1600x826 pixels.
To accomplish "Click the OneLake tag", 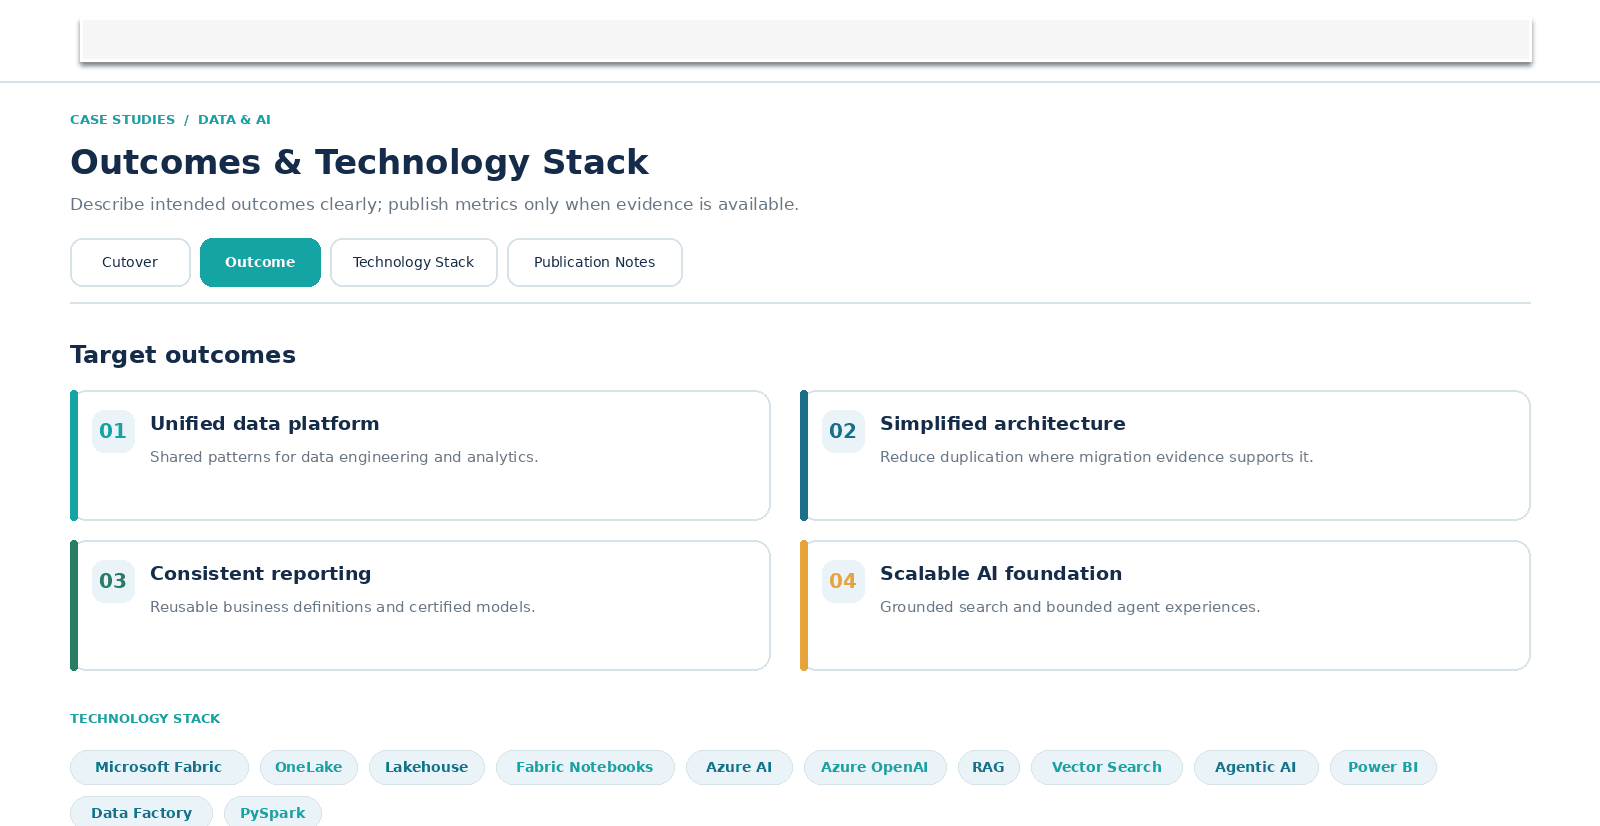I will point(309,767).
